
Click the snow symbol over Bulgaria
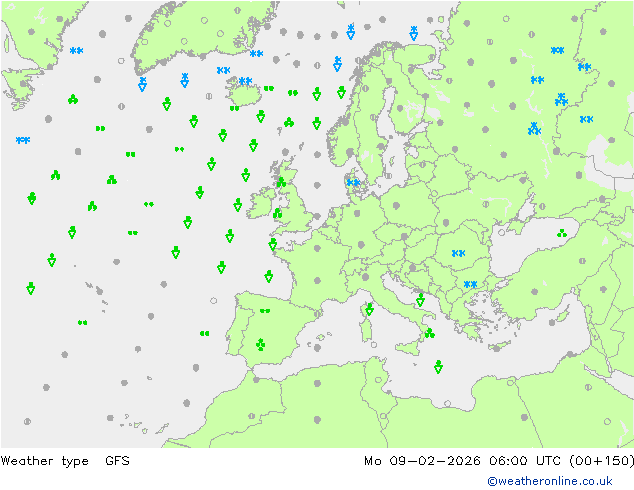[x=470, y=285]
